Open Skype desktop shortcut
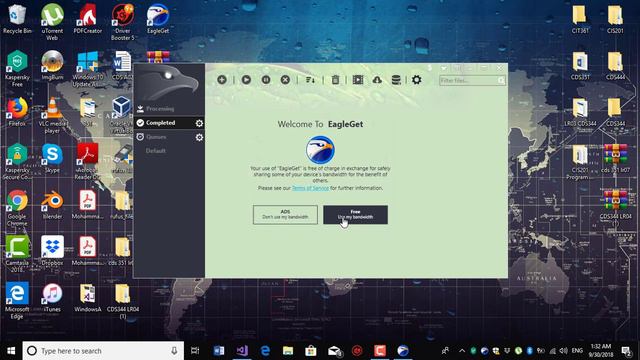 tap(52, 158)
